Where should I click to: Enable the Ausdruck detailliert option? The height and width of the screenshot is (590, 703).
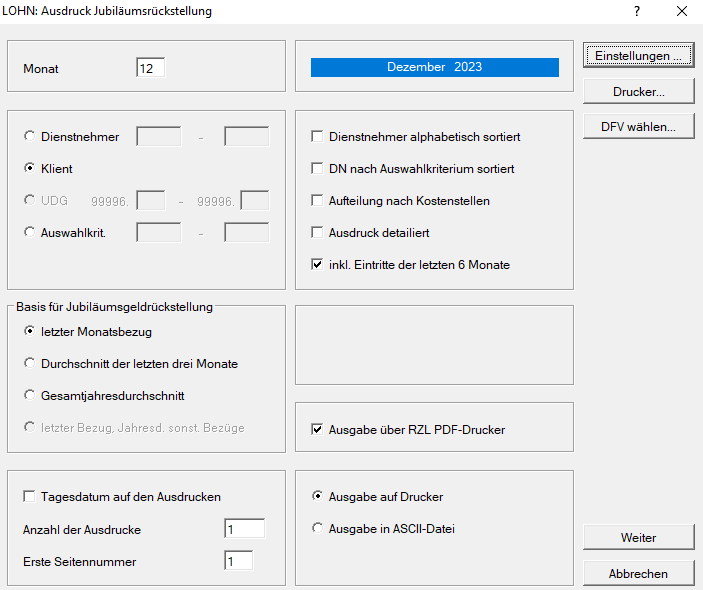click(318, 233)
